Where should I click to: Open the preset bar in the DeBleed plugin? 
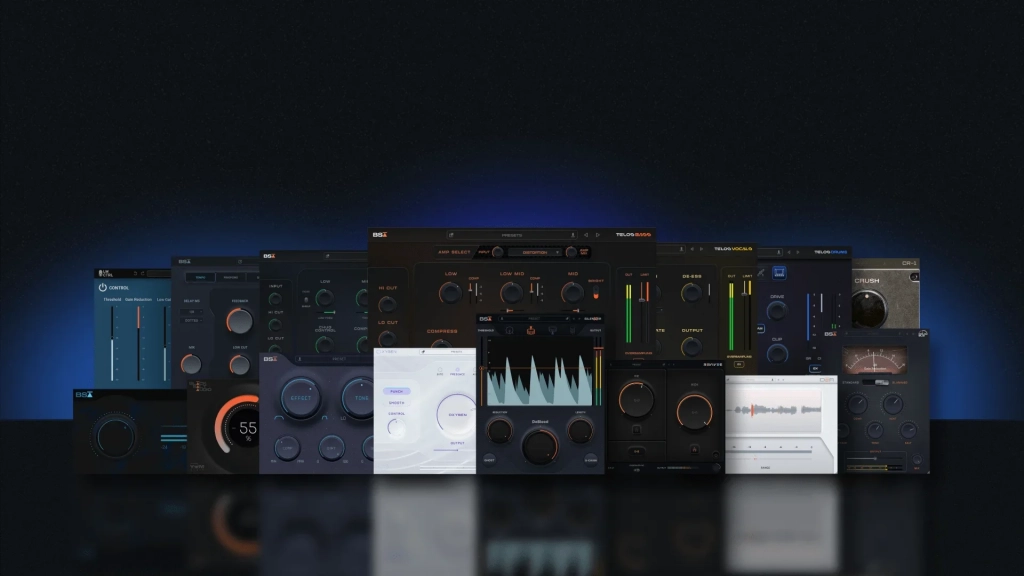(534, 319)
